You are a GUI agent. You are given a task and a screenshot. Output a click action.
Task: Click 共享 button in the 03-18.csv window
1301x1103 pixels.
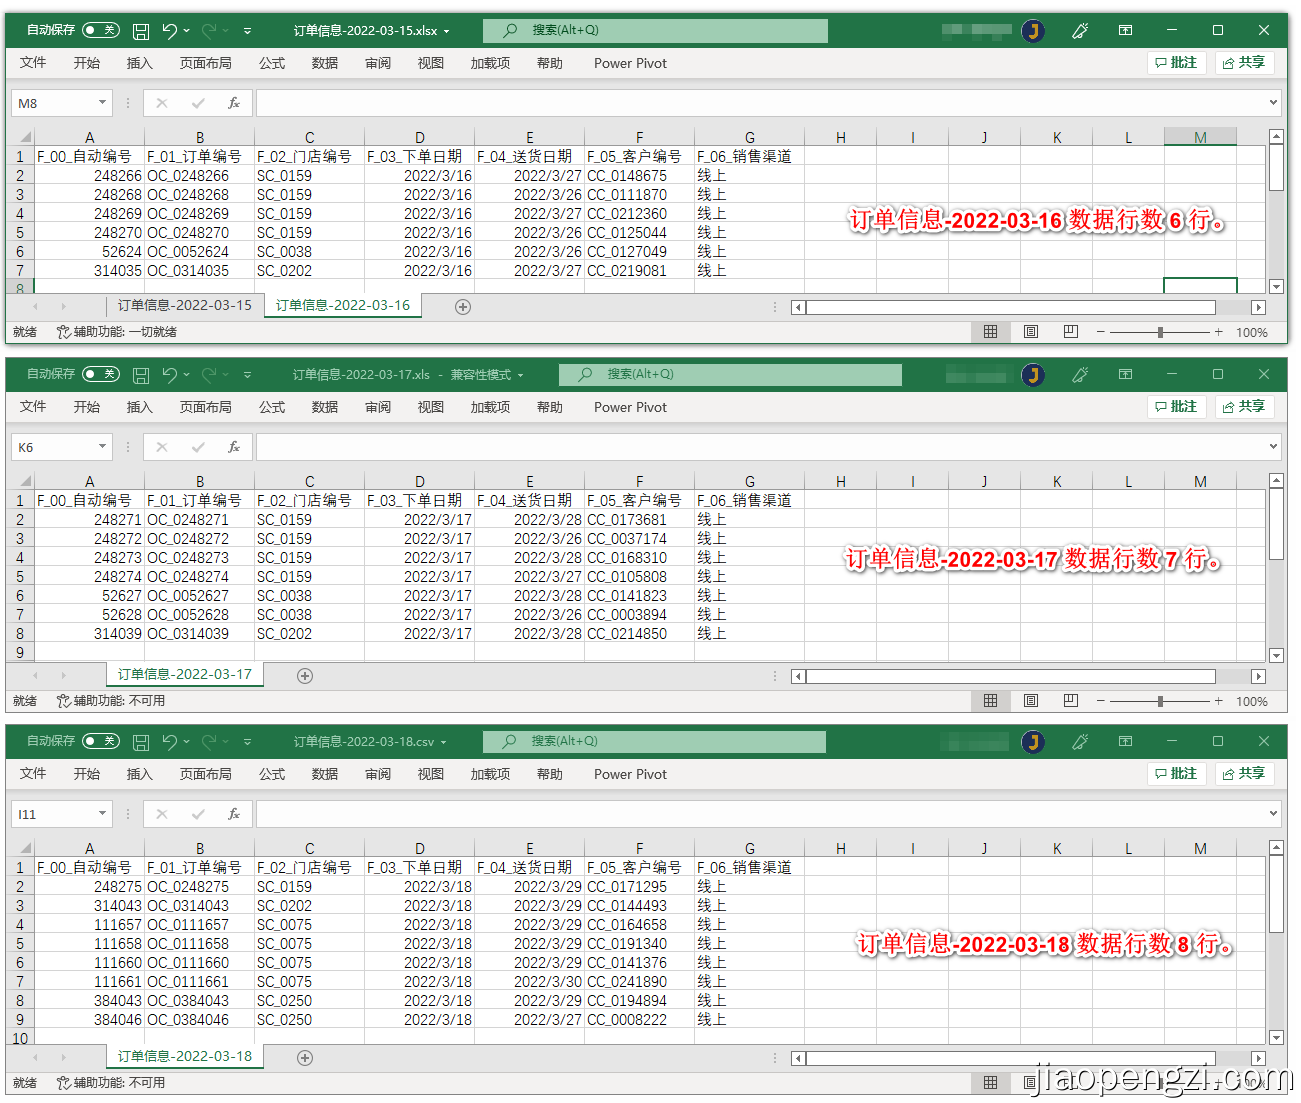coord(1244,774)
